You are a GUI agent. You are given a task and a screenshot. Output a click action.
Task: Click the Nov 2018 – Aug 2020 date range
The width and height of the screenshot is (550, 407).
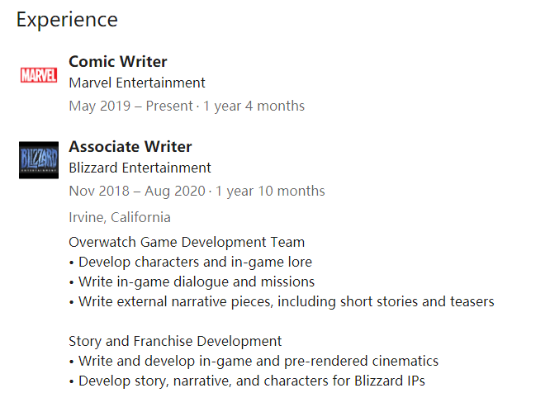(137, 191)
